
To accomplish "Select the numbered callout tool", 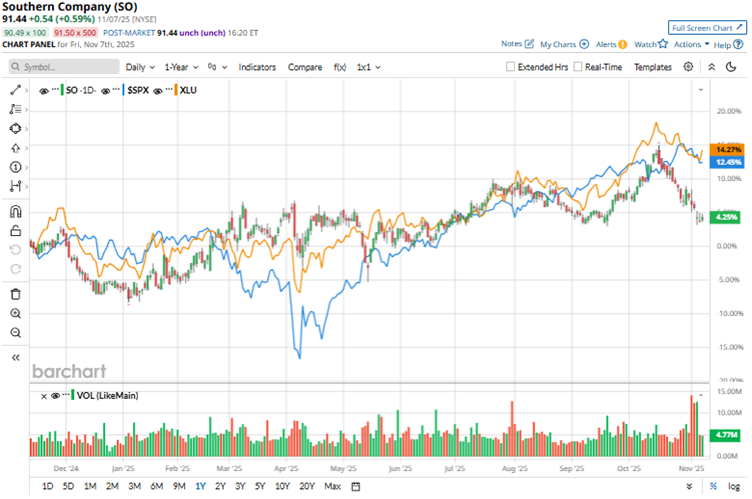I will pyautogui.click(x=15, y=167).
